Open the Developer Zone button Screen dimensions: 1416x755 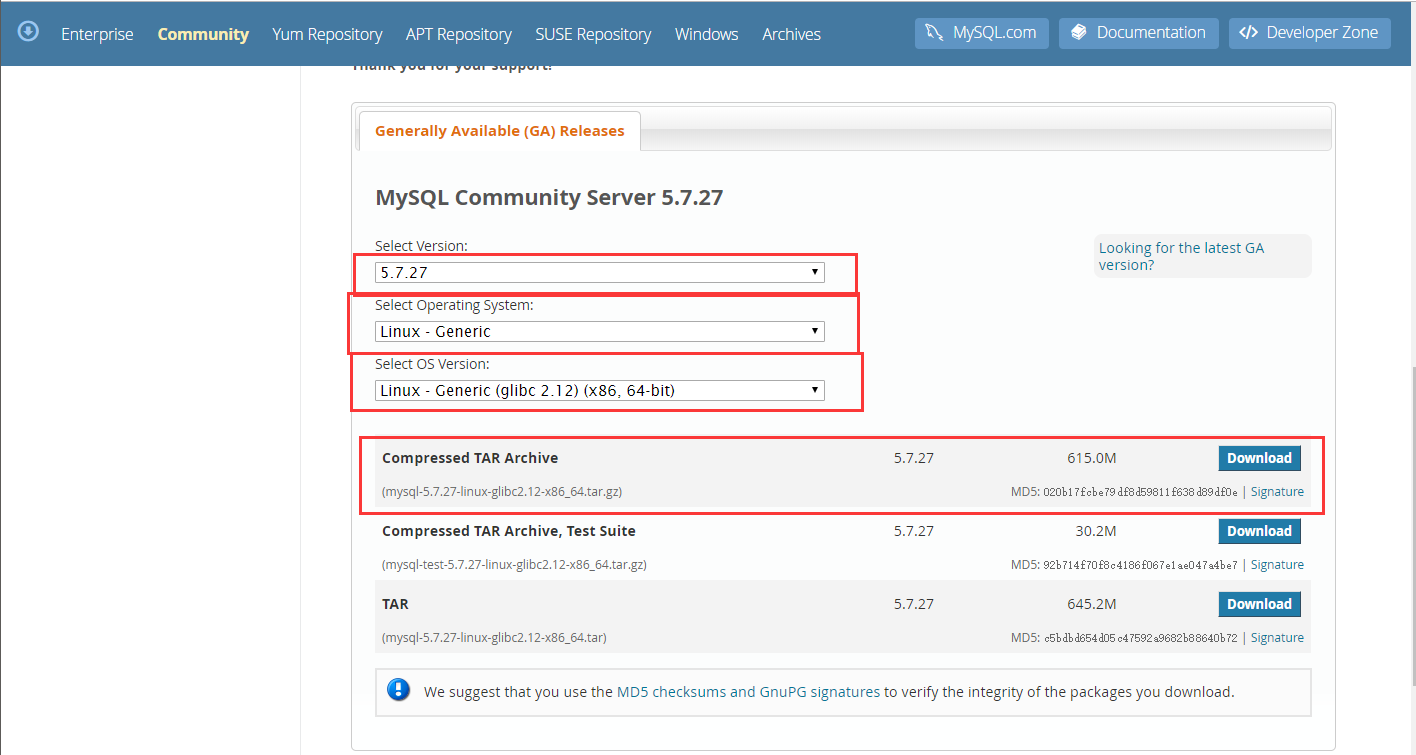[x=1310, y=32]
